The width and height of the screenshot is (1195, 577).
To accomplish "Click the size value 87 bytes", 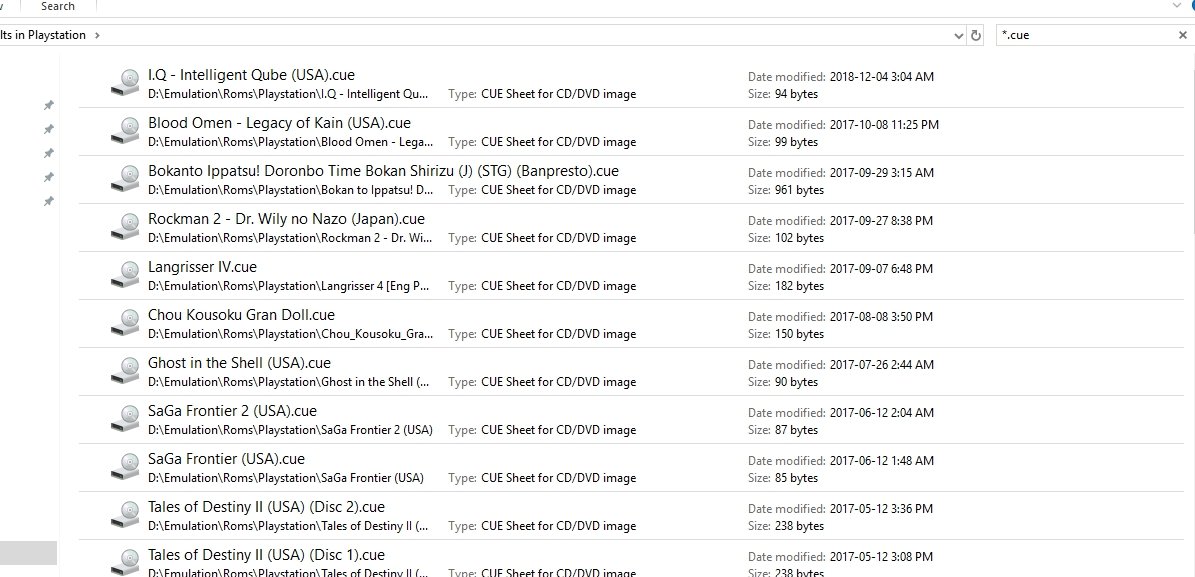I will 796,431.
